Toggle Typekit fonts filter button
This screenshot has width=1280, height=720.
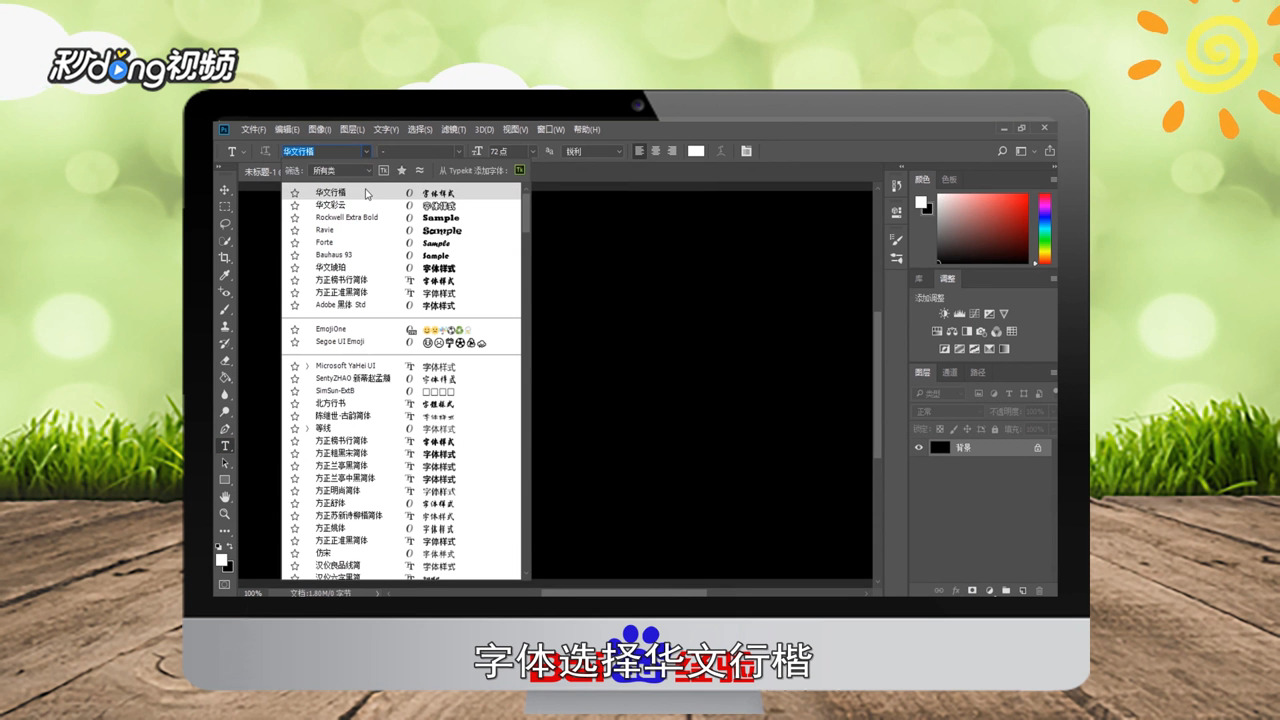(x=384, y=171)
